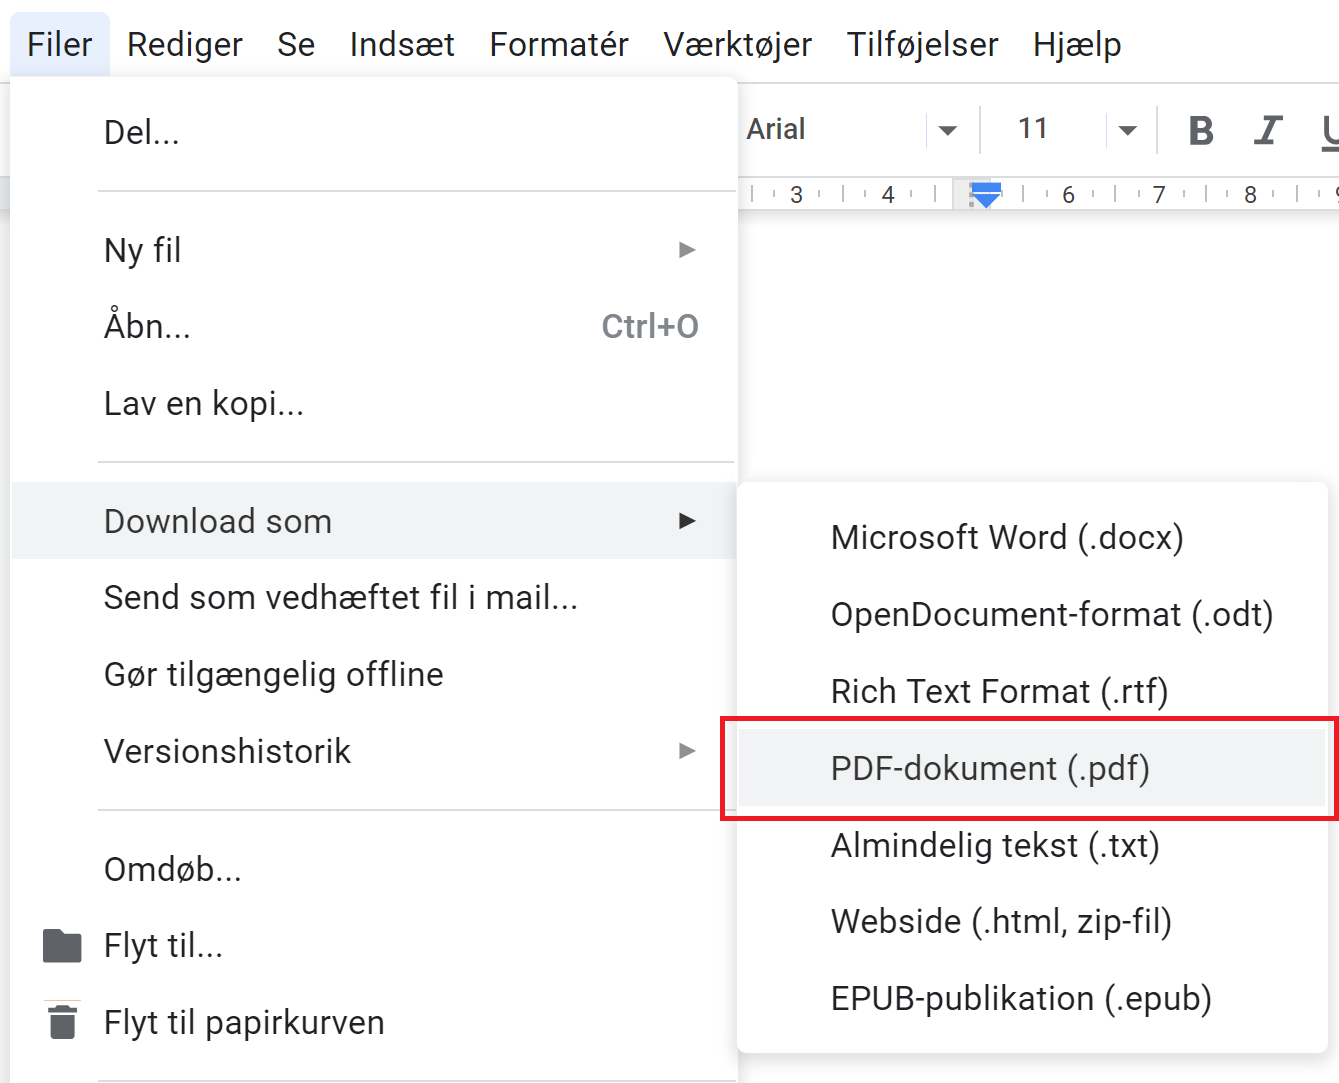The image size is (1339, 1083).
Task: Open the Rediger menu
Action: (185, 45)
